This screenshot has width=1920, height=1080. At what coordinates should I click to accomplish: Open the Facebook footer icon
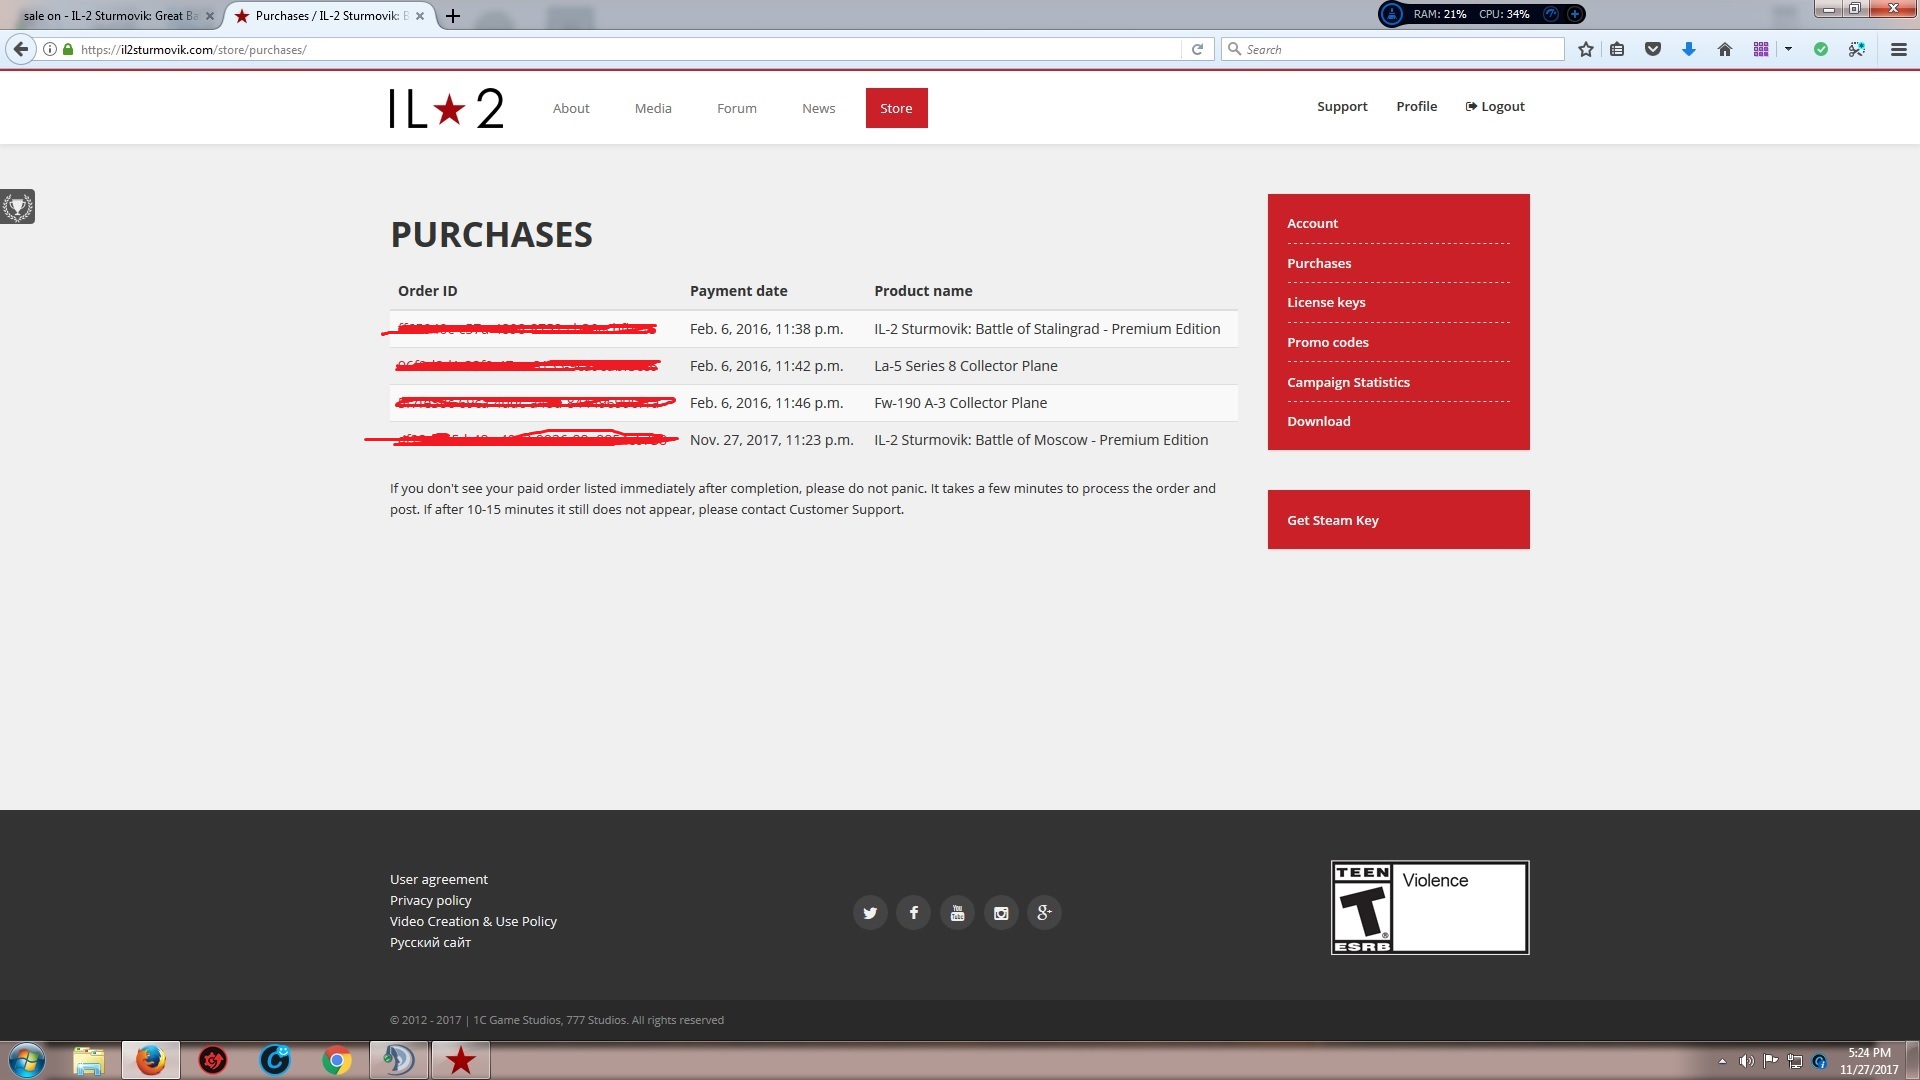[913, 913]
